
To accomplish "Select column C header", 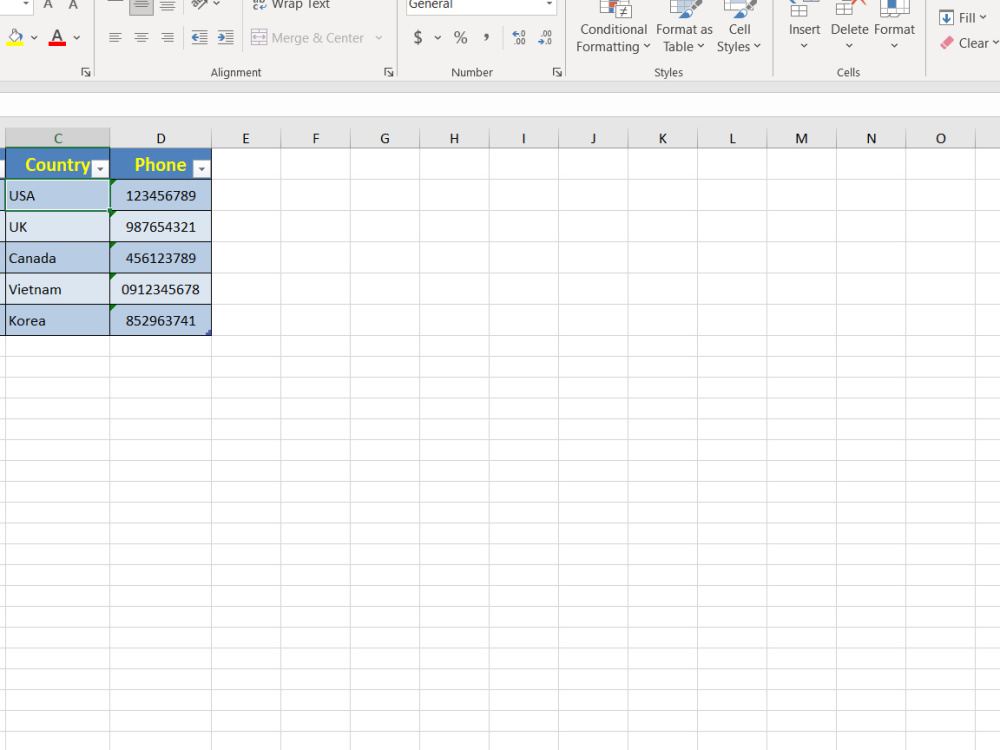I will pyautogui.click(x=57, y=138).
